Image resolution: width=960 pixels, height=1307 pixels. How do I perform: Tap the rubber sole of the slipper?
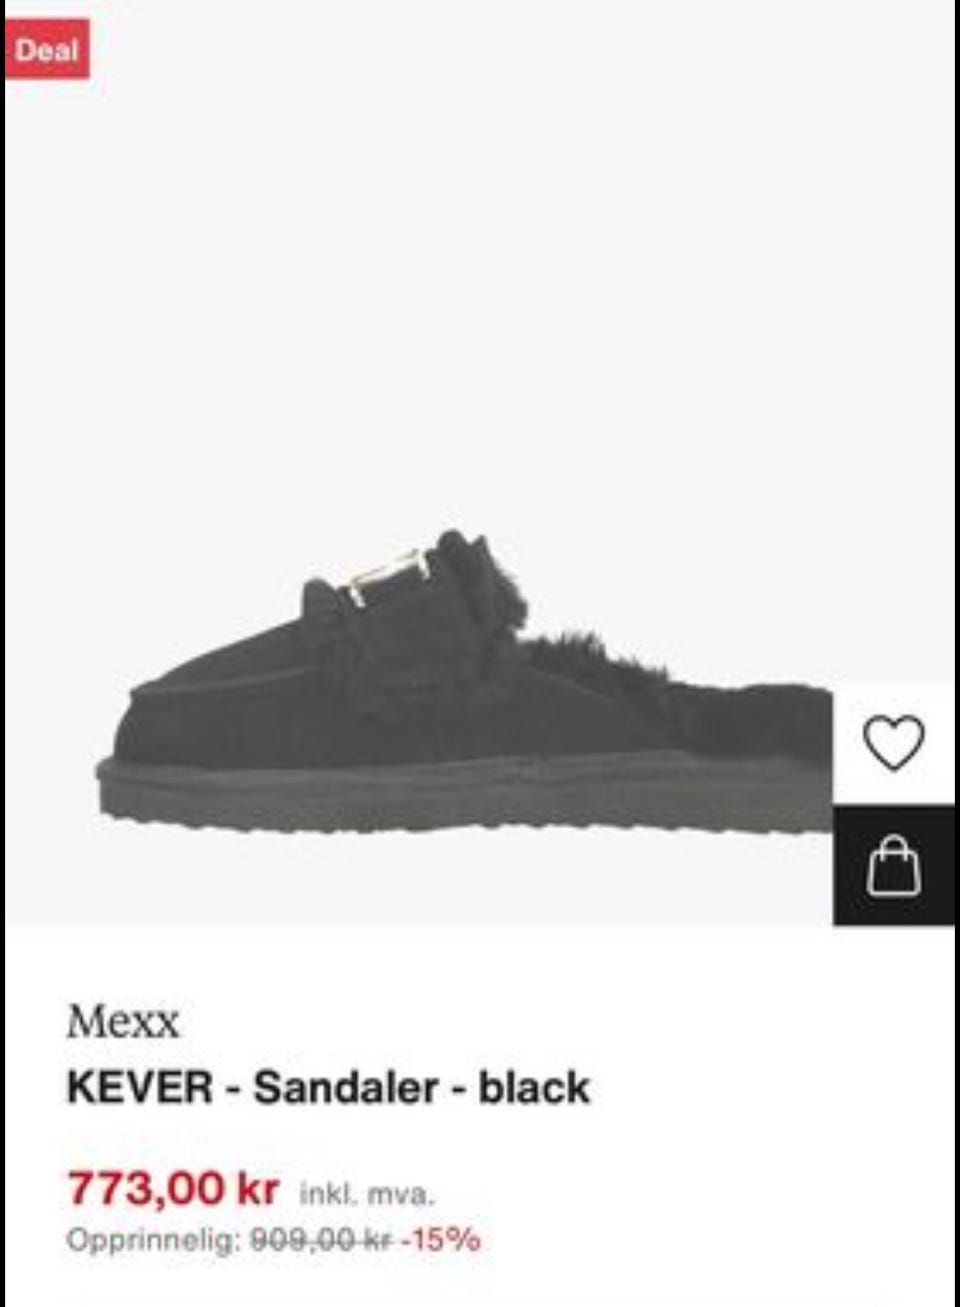click(465, 793)
